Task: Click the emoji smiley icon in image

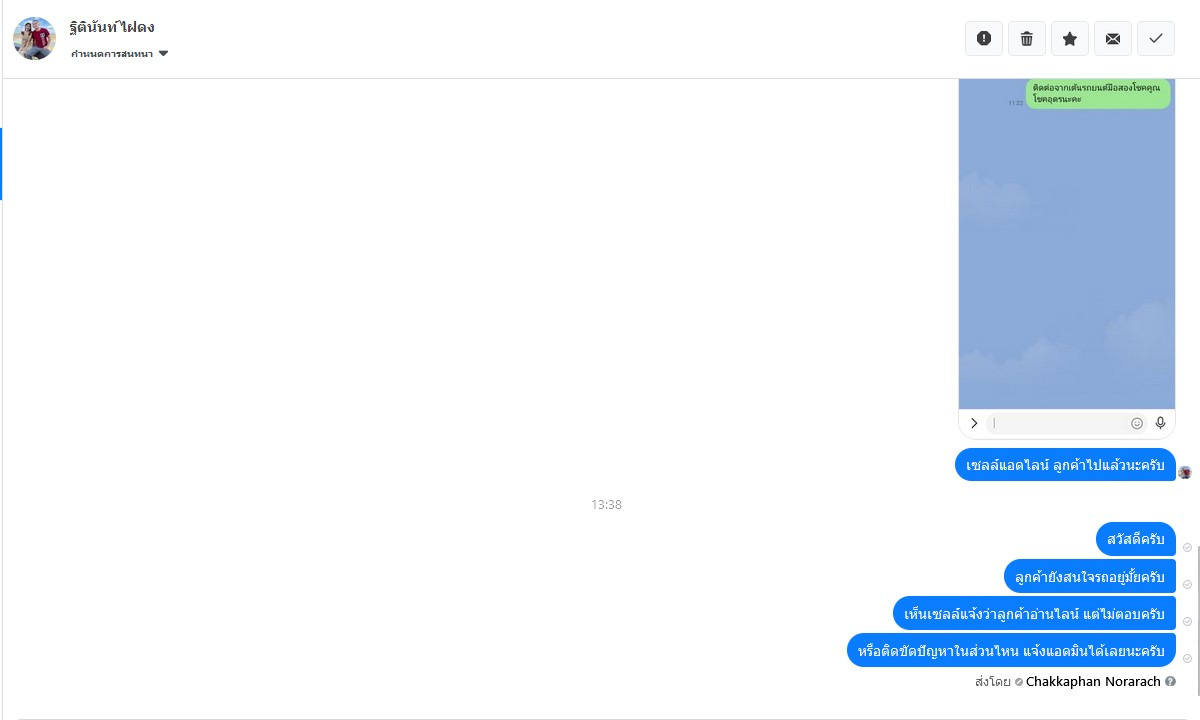Action: coord(1137,423)
